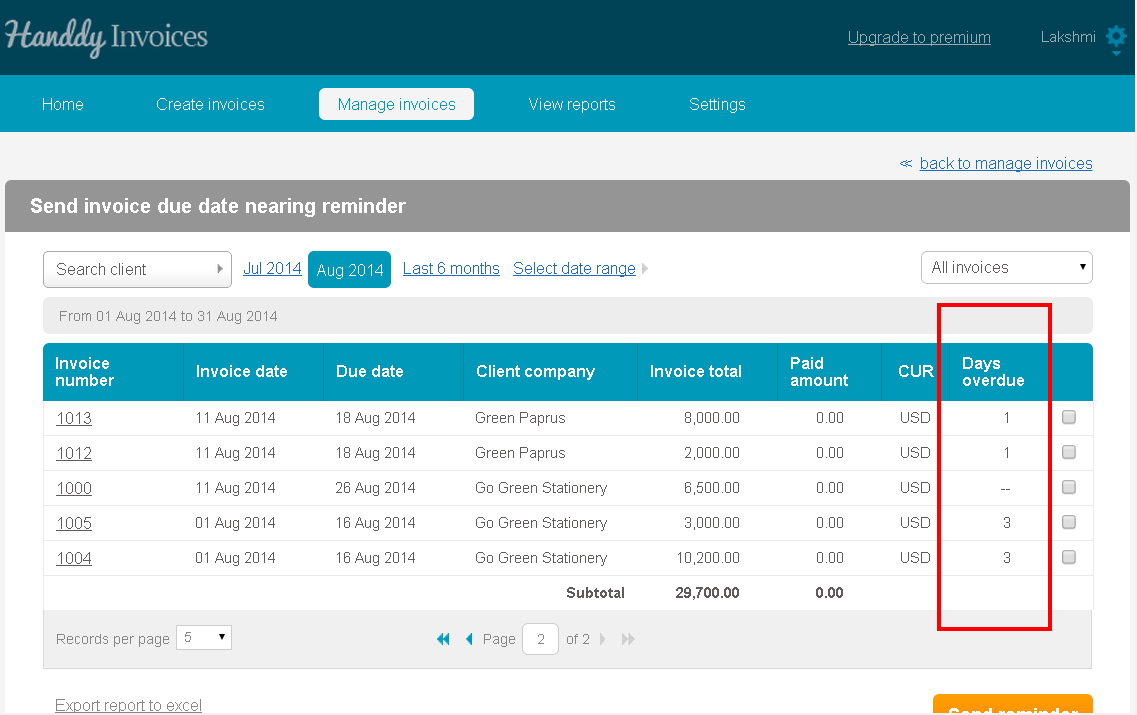This screenshot has width=1137, height=715.
Task: Open invoice number 1004
Action: 74,558
